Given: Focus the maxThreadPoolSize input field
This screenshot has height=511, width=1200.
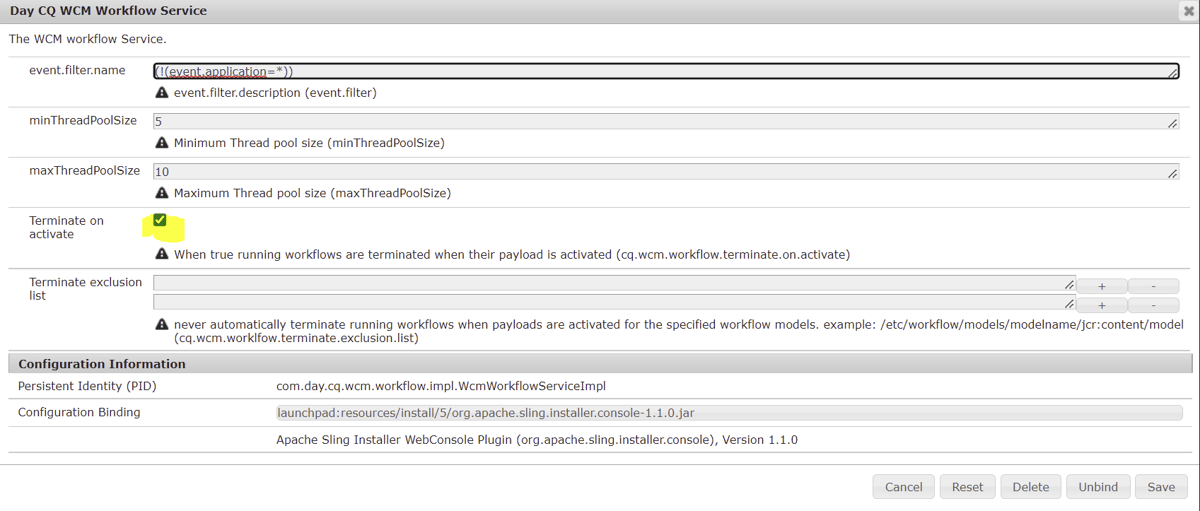Looking at the screenshot, I should pos(665,171).
